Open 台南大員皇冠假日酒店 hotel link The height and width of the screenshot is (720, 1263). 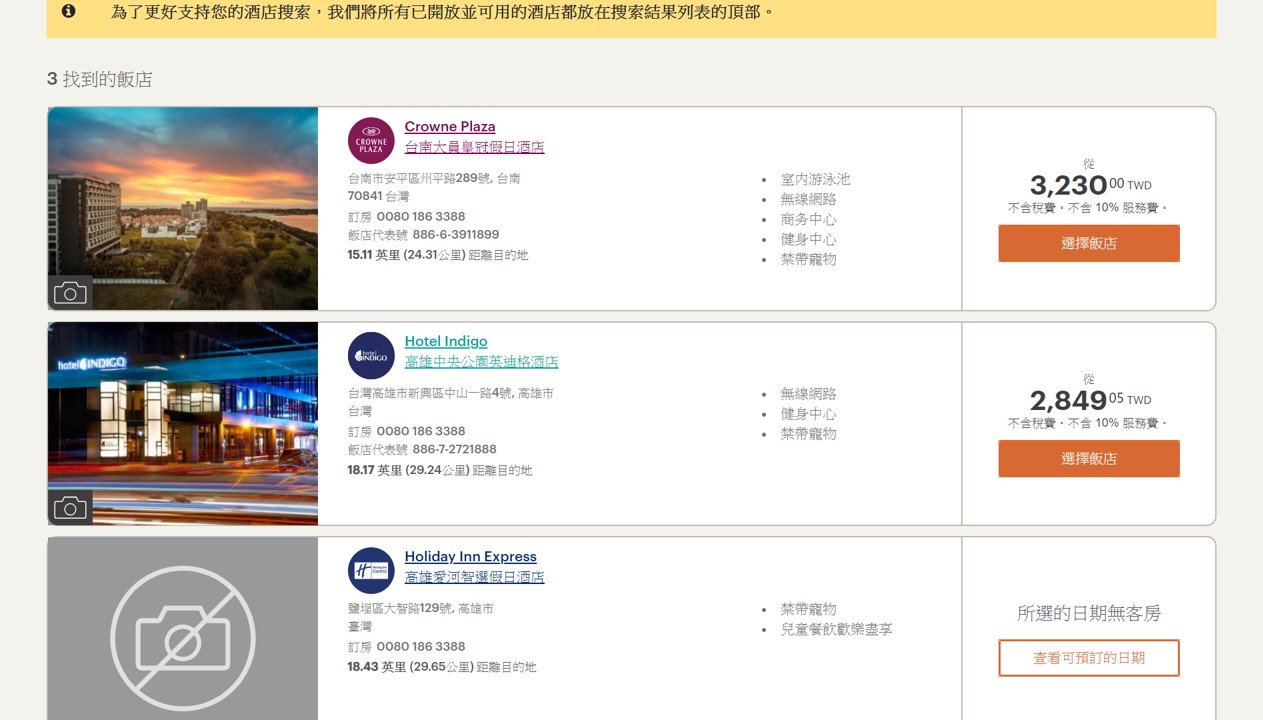coord(474,147)
